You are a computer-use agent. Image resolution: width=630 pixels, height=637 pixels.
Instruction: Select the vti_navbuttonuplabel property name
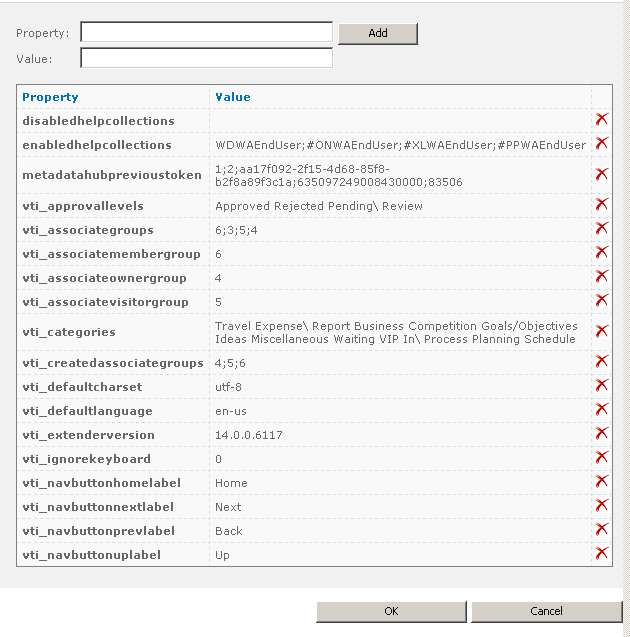tap(91, 555)
